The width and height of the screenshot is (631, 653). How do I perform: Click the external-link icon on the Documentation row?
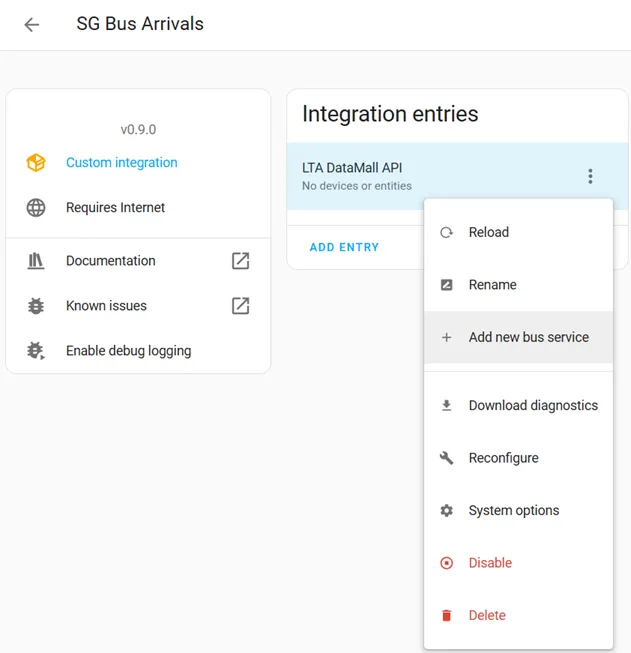pyautogui.click(x=240, y=261)
